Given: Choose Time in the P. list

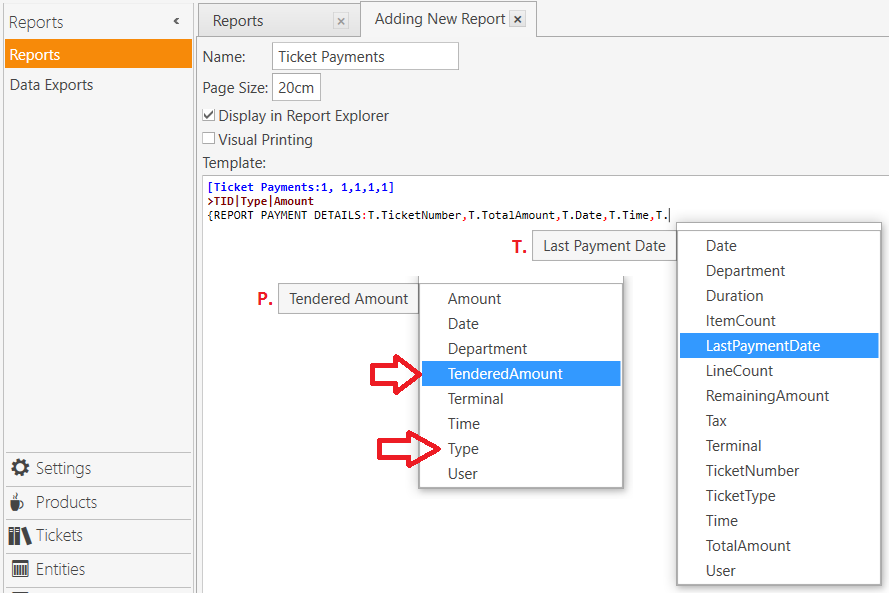Looking at the screenshot, I should click(x=521, y=423).
